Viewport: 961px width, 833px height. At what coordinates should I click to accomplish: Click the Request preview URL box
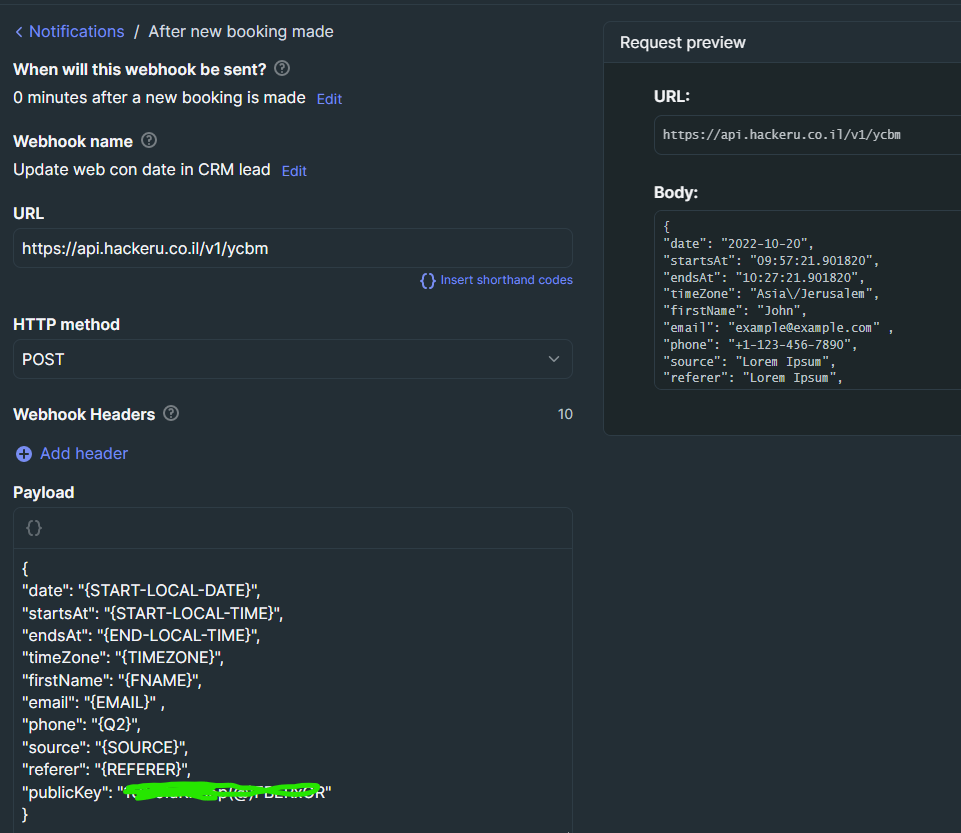pyautogui.click(x=806, y=134)
